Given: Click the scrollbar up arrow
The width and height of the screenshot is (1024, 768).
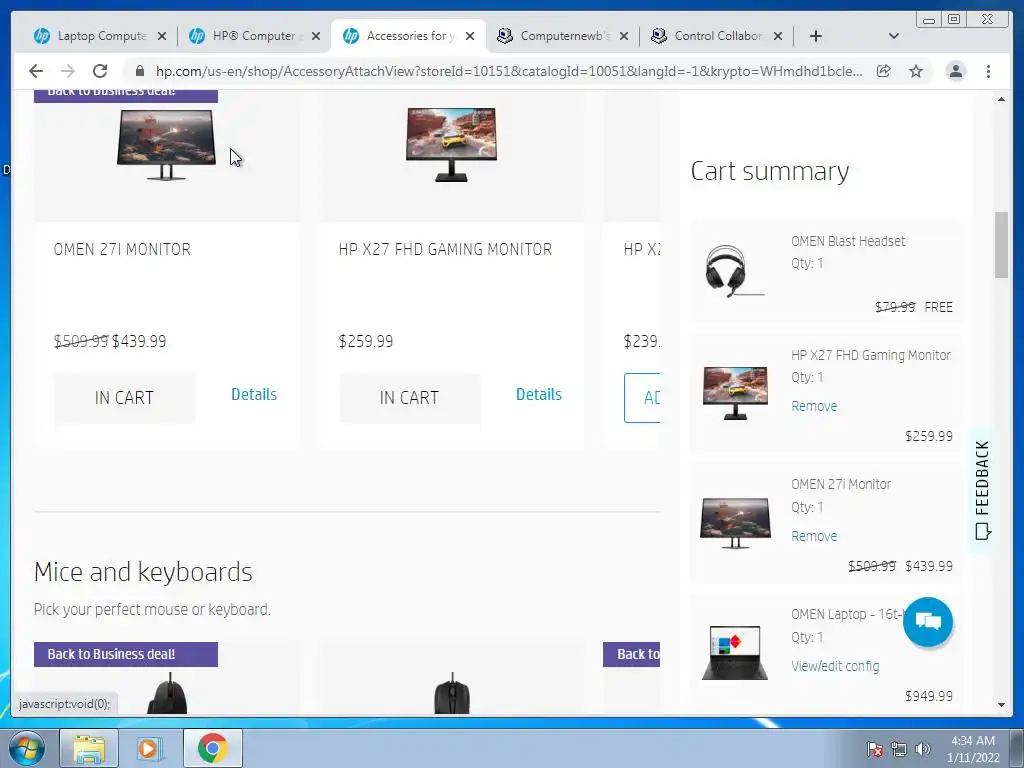Looking at the screenshot, I should pyautogui.click(x=1001, y=99).
